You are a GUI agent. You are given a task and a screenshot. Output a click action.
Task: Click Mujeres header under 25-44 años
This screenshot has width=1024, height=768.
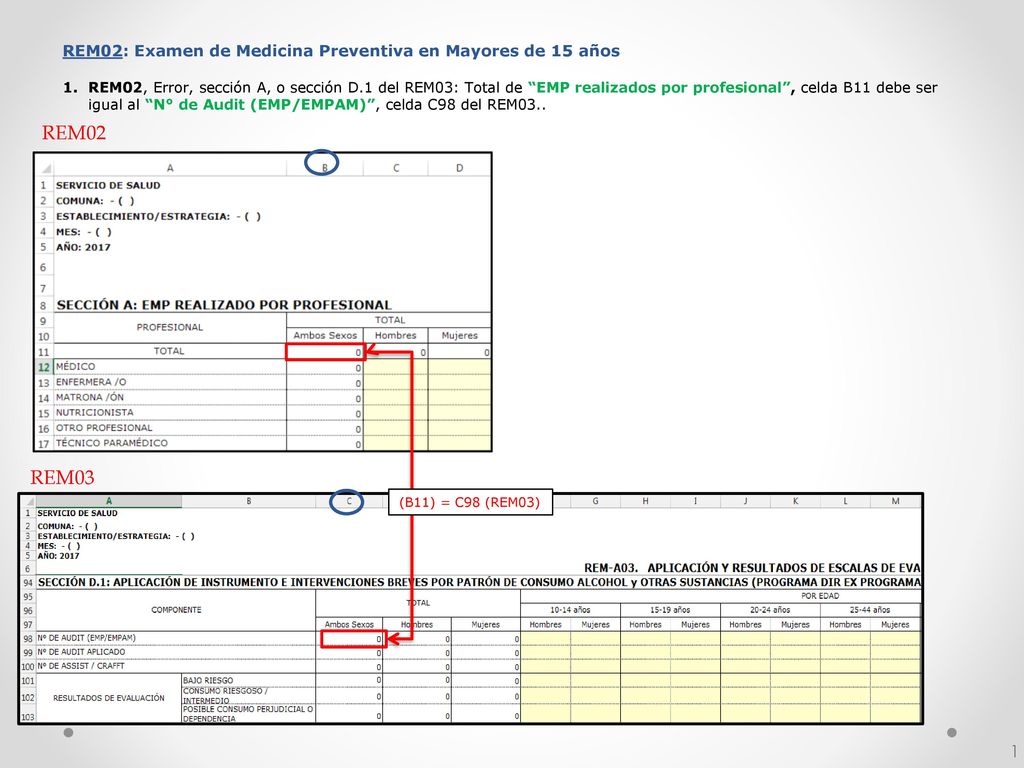895,624
